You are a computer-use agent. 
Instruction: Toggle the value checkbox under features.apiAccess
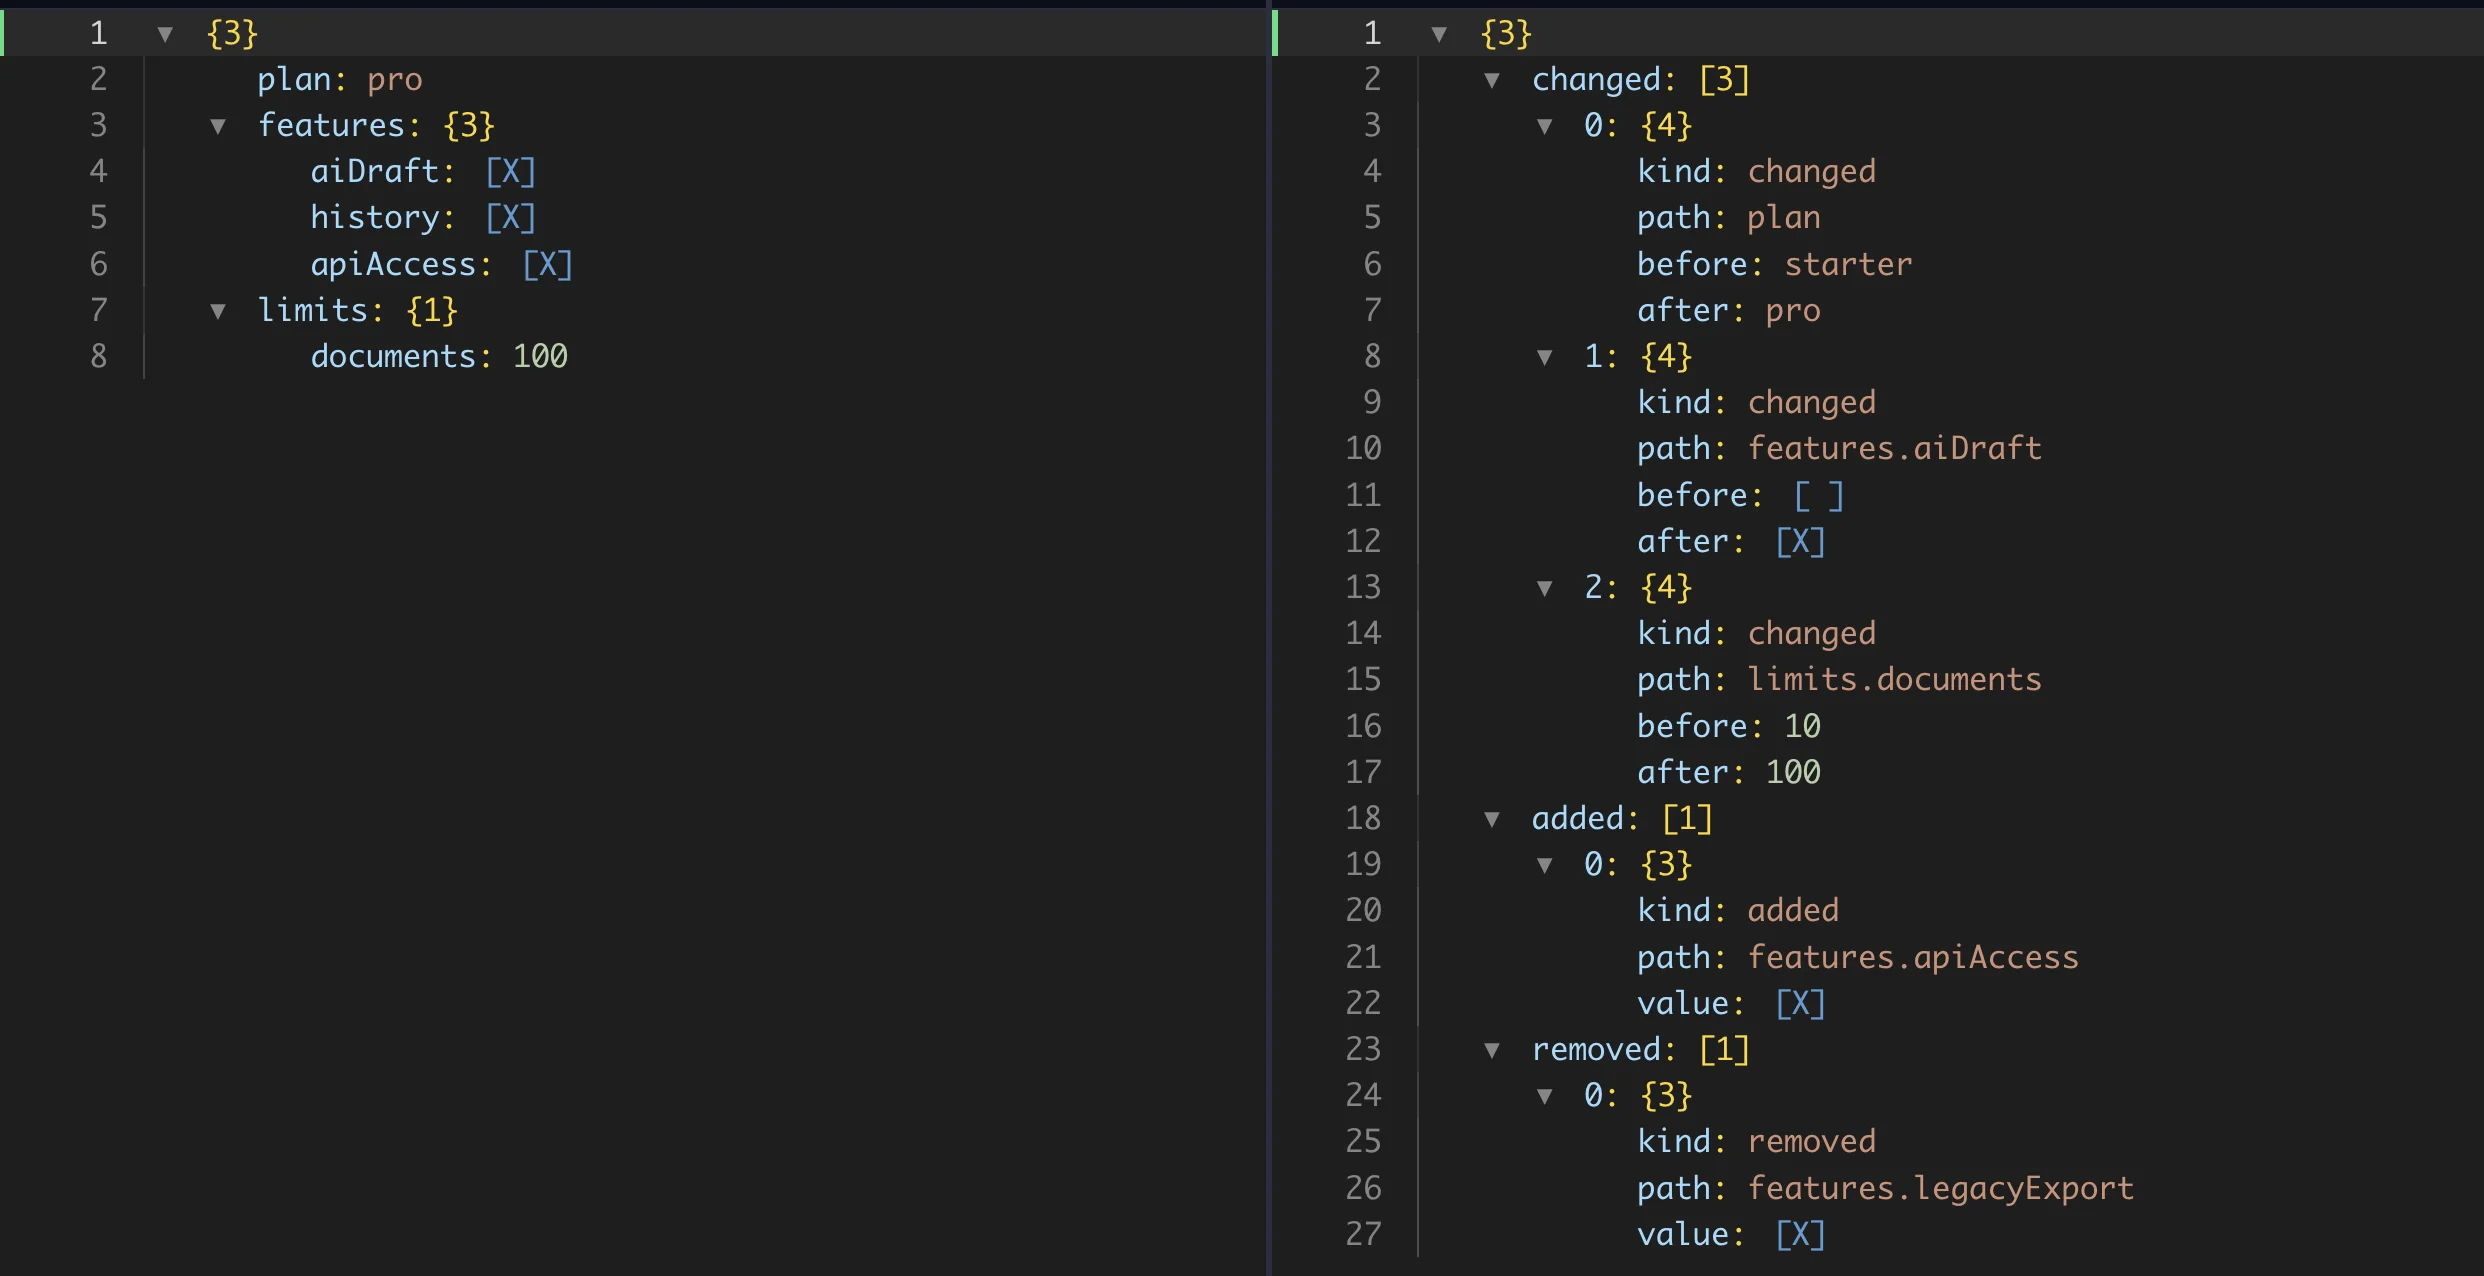[x=1801, y=1004]
